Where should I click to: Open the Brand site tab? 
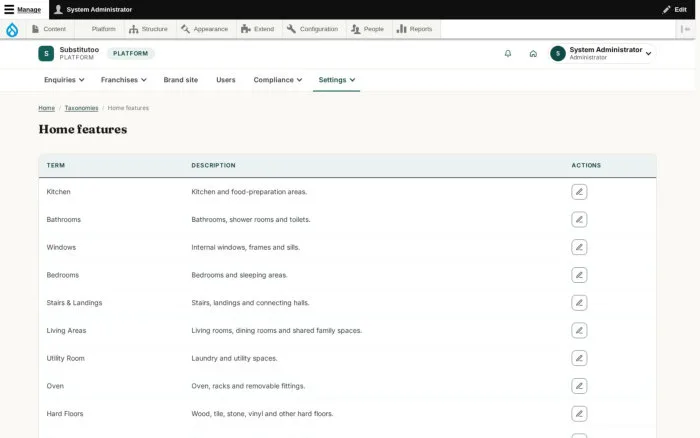pos(180,80)
